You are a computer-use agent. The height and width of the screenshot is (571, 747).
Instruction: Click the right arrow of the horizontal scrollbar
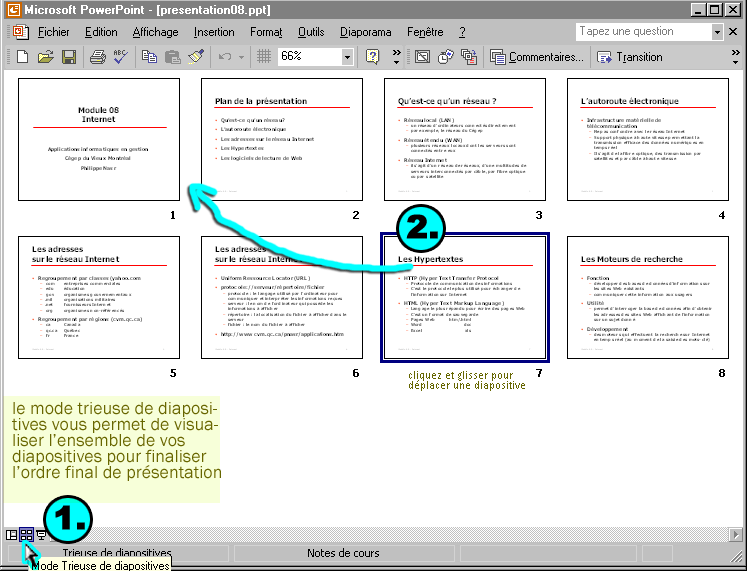coord(737,535)
